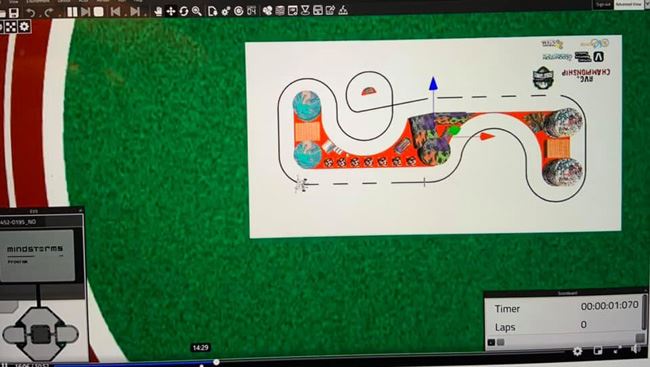Click the Save floppy disk icon
Screen dimensions: 650x367
(x=14, y=12)
